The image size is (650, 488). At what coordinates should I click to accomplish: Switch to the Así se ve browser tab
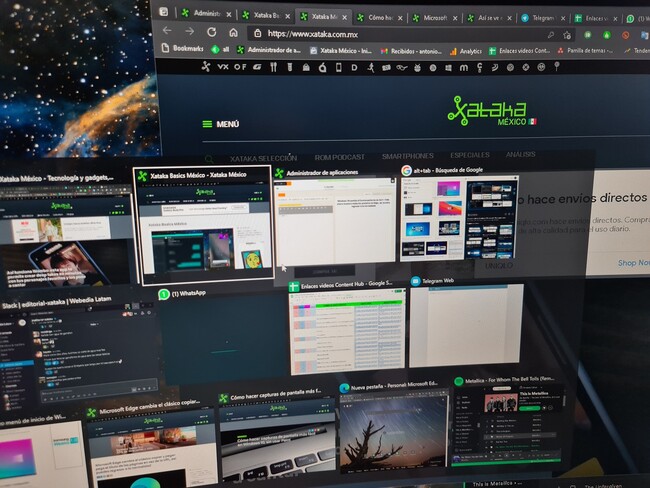(489, 18)
